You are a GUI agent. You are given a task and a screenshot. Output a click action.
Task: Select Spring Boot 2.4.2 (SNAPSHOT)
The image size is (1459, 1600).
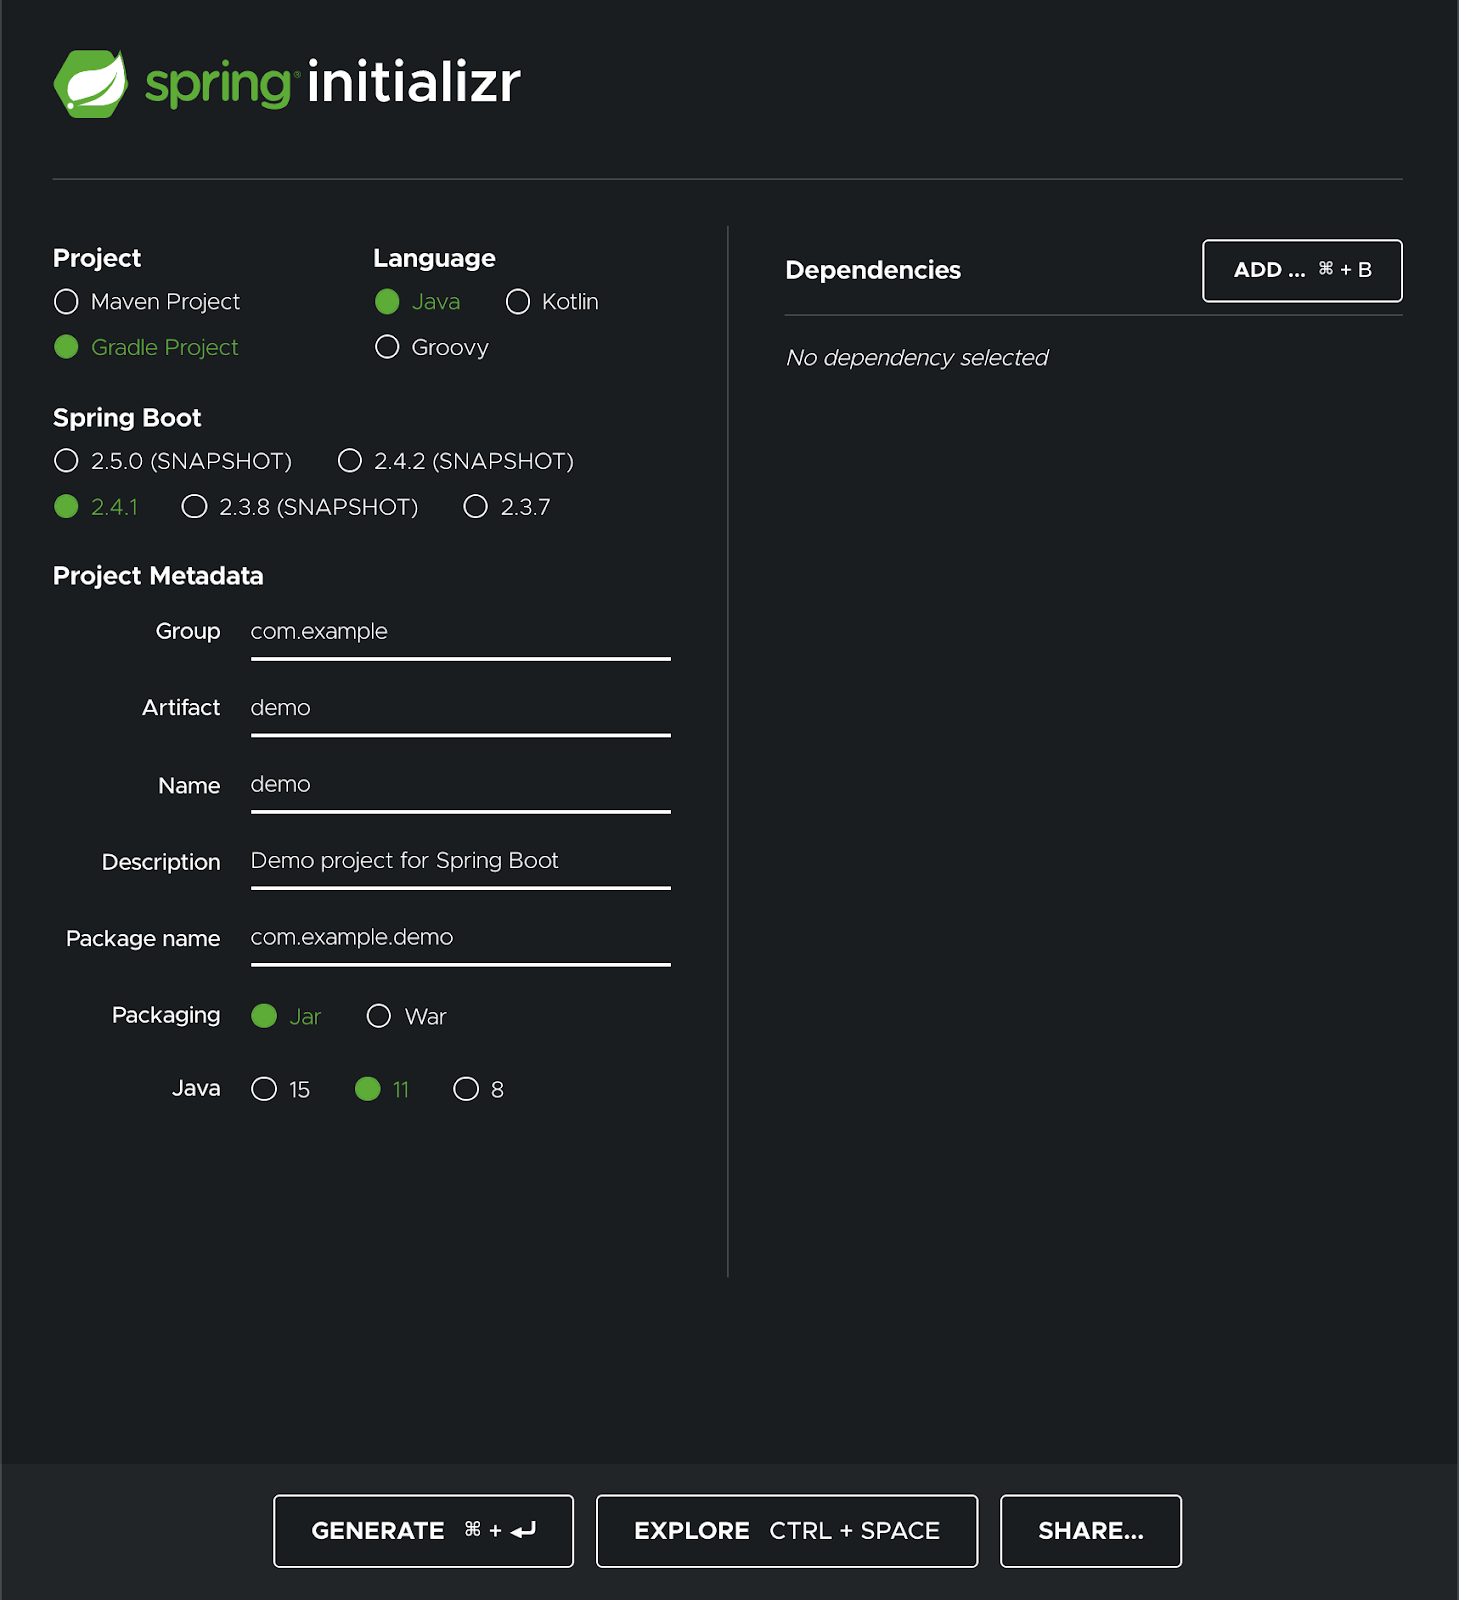pos(350,461)
